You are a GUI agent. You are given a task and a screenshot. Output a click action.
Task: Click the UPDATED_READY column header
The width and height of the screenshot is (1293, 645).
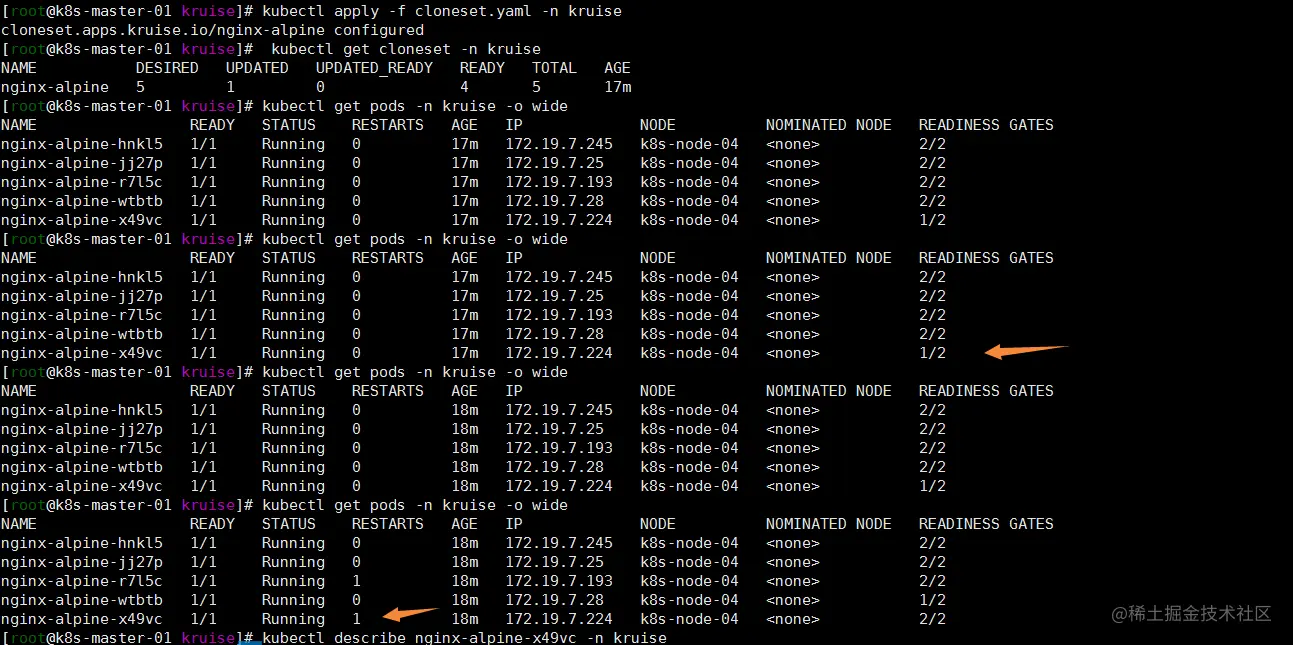(x=374, y=68)
